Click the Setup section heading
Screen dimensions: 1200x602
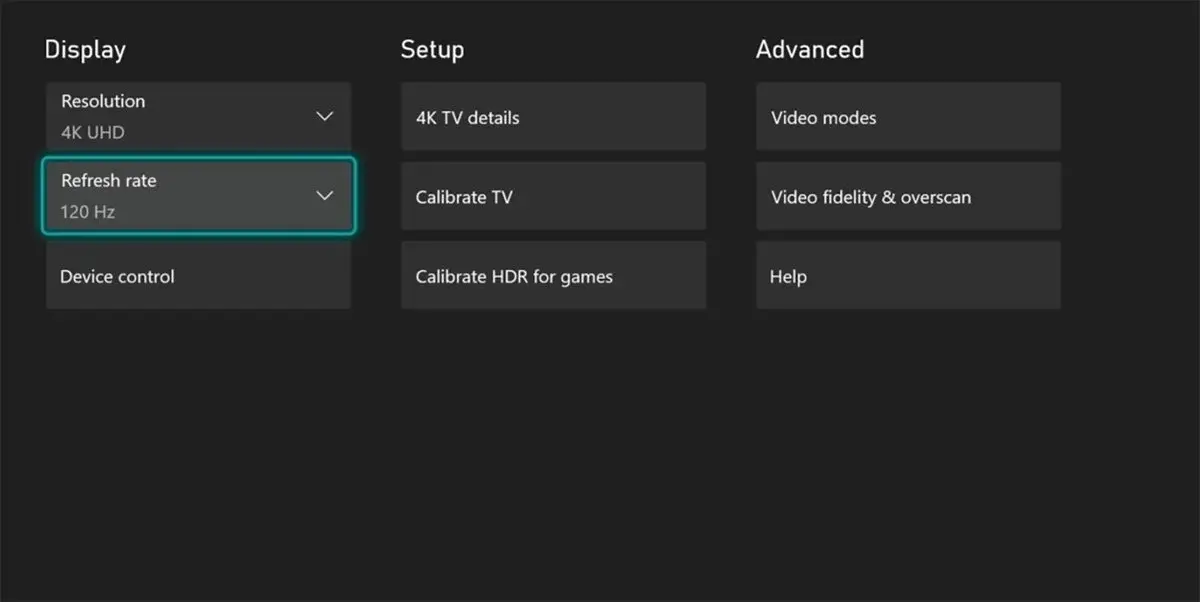(432, 49)
